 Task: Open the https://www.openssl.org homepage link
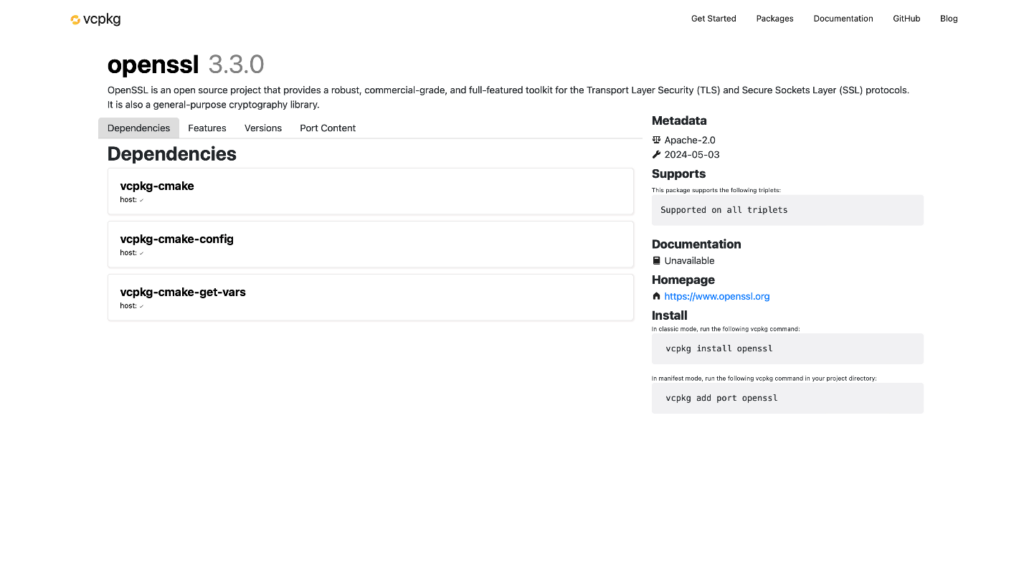click(x=717, y=297)
